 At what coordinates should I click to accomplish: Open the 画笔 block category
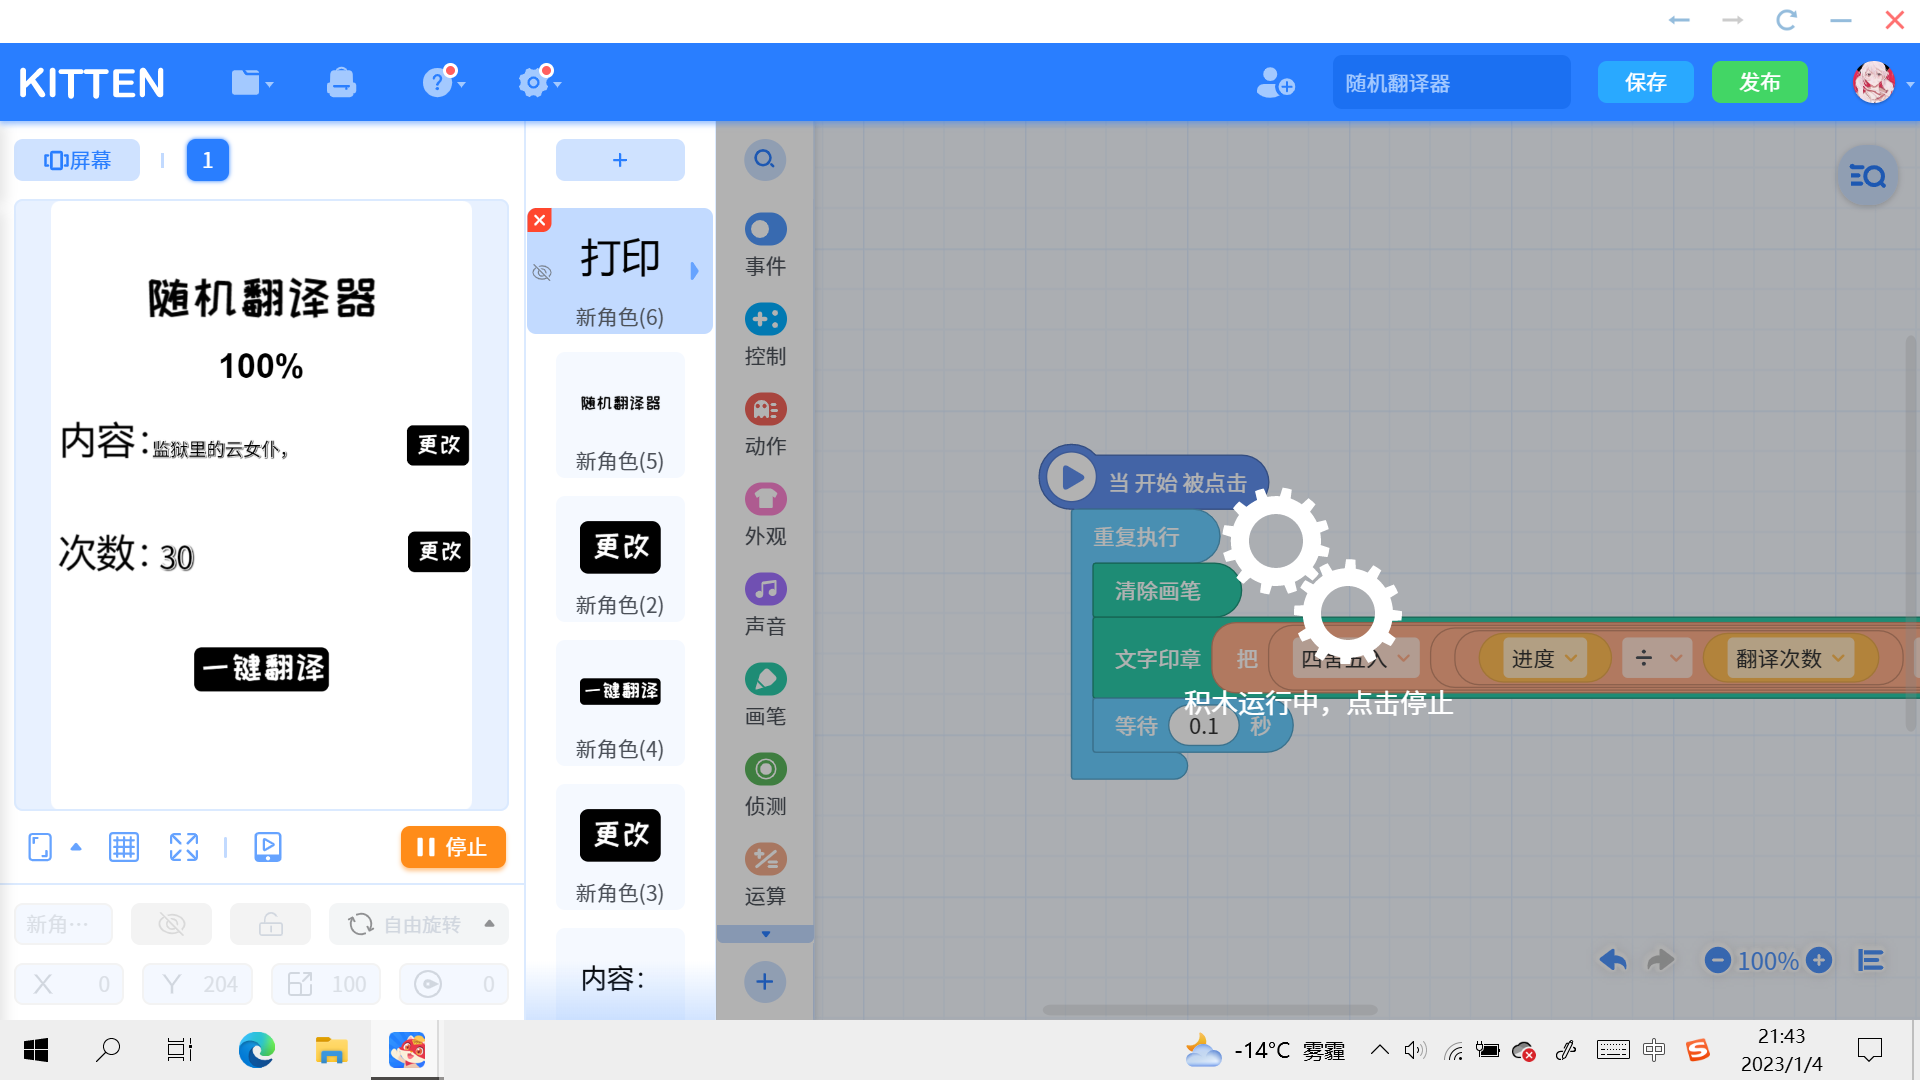point(765,695)
